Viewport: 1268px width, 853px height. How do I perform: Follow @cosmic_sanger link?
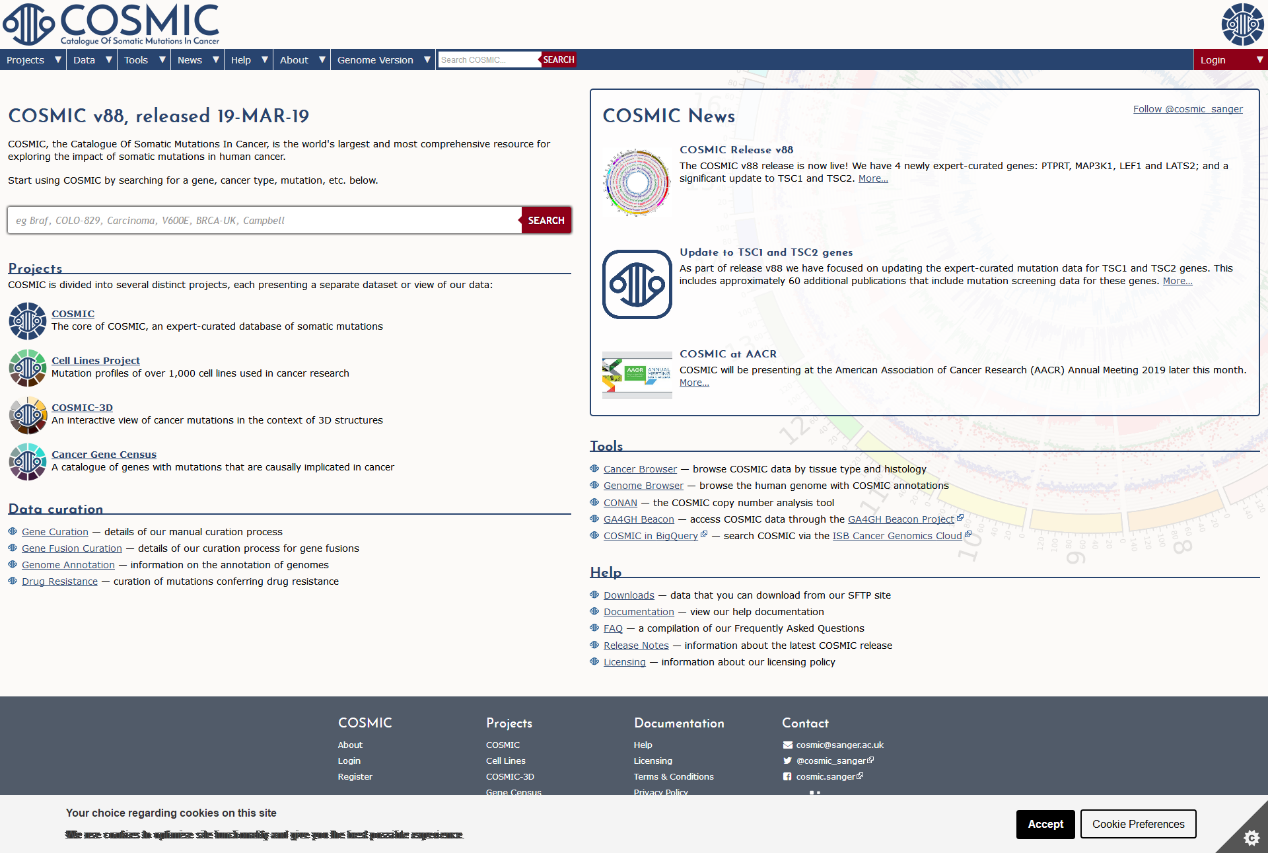tap(1187, 109)
